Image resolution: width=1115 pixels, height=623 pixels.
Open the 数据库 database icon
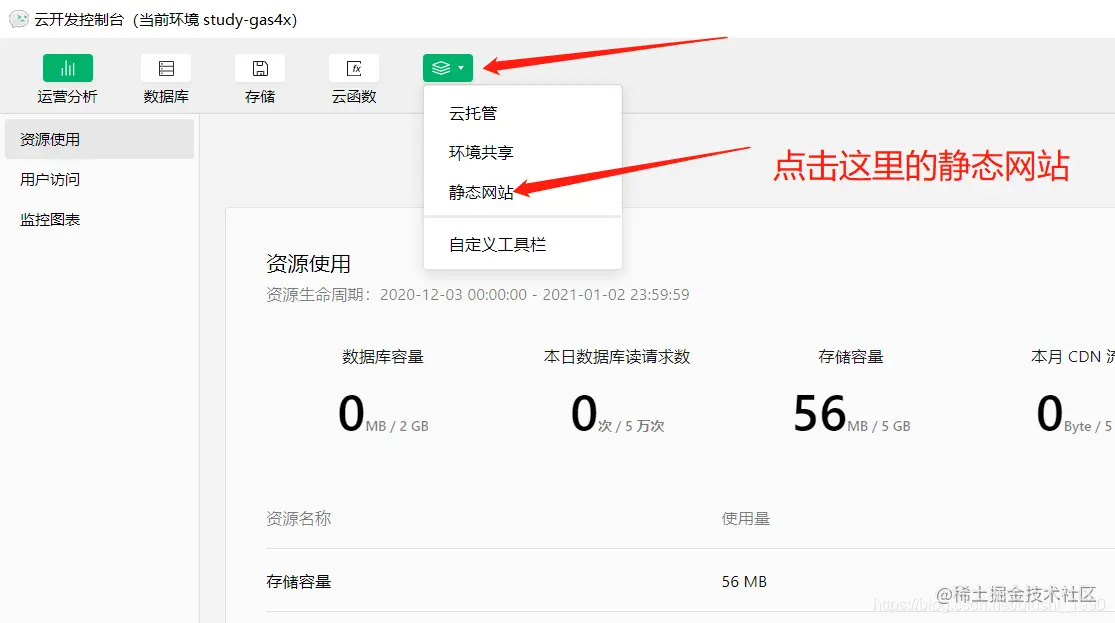(x=166, y=68)
